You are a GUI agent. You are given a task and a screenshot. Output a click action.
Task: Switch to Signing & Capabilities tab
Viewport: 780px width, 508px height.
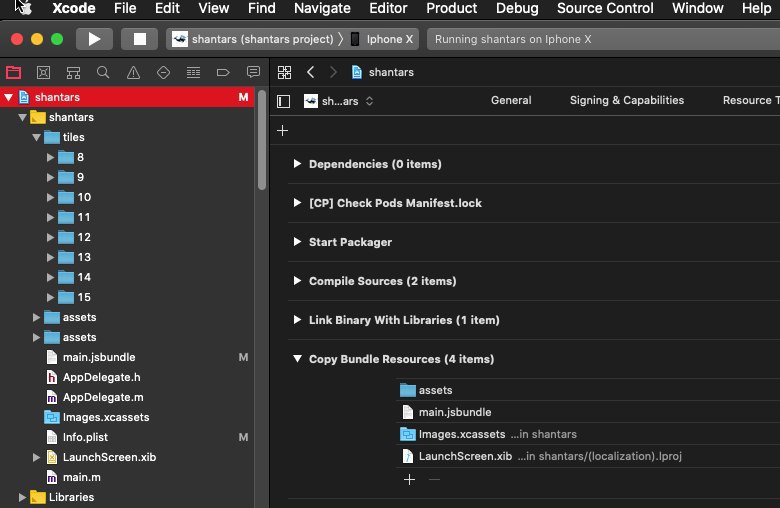(x=627, y=101)
